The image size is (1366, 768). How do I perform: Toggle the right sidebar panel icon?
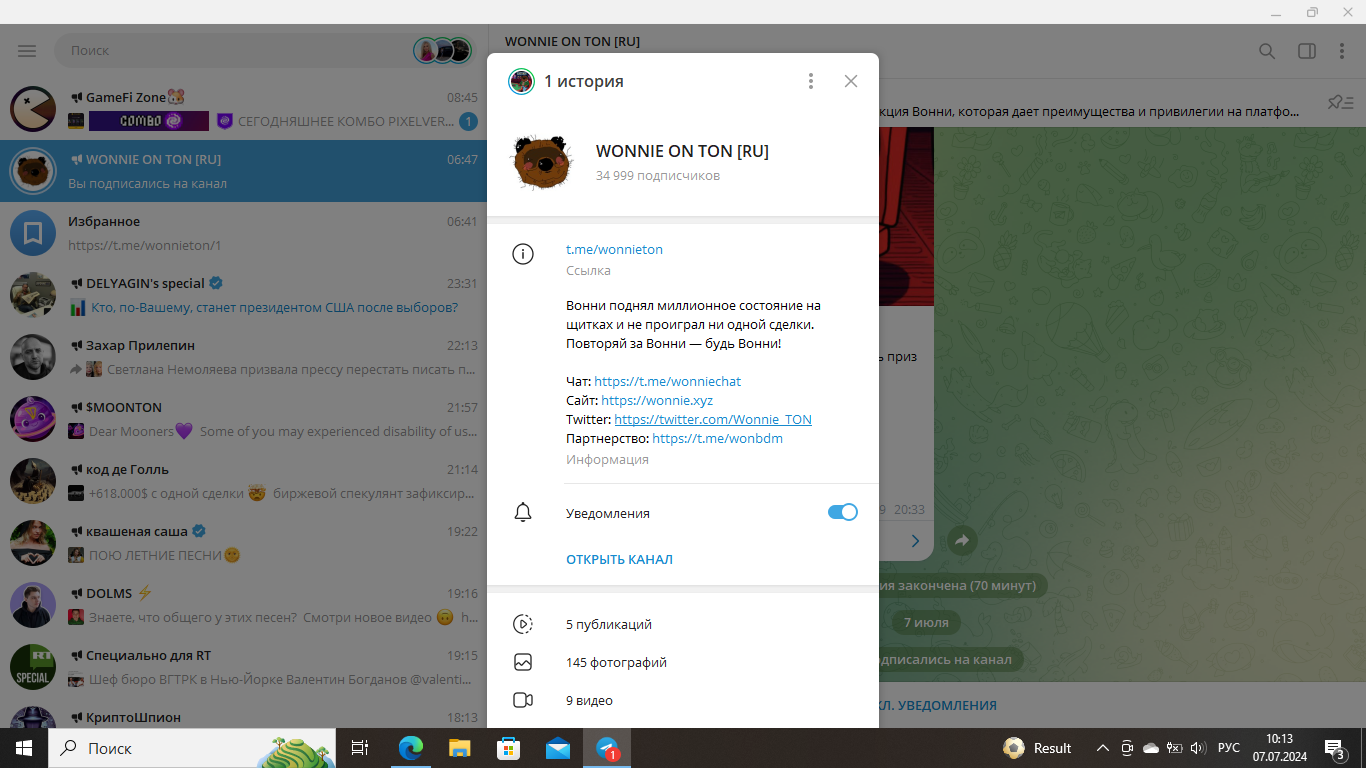coord(1307,51)
